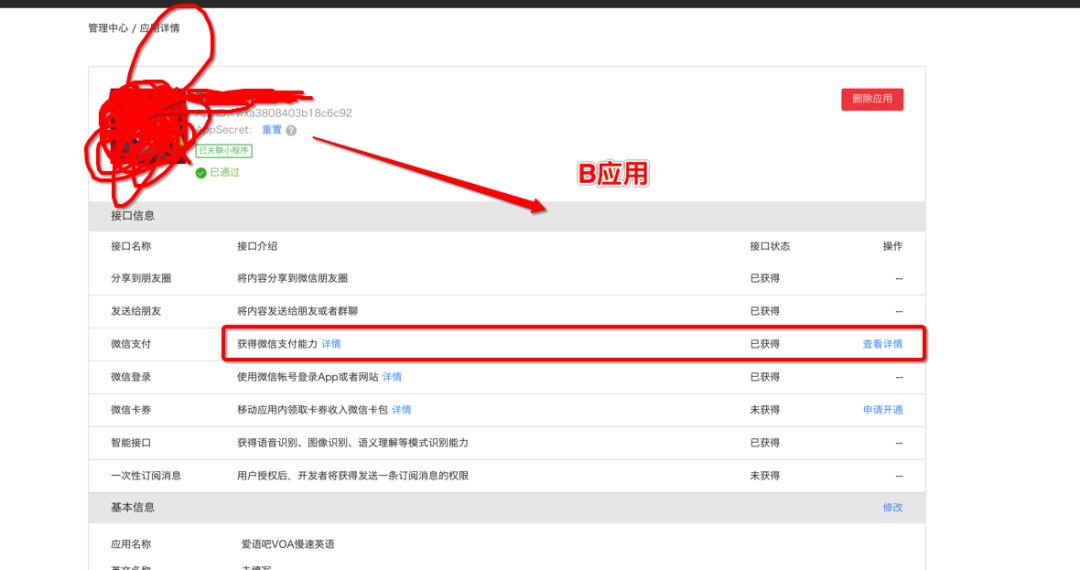The height and width of the screenshot is (570, 1080).
Task: Select the 分享到朋友圈 interface name
Action: pos(141,278)
